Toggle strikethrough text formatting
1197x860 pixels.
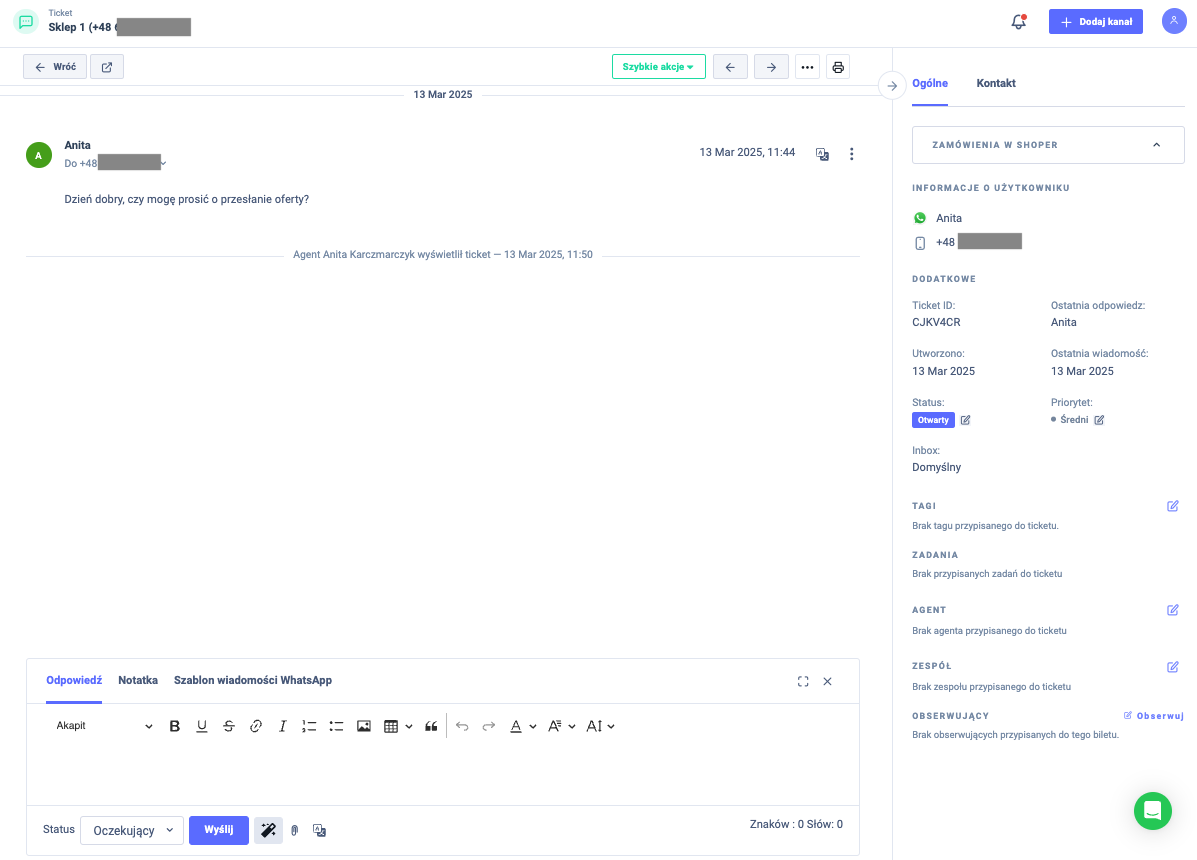click(x=229, y=726)
